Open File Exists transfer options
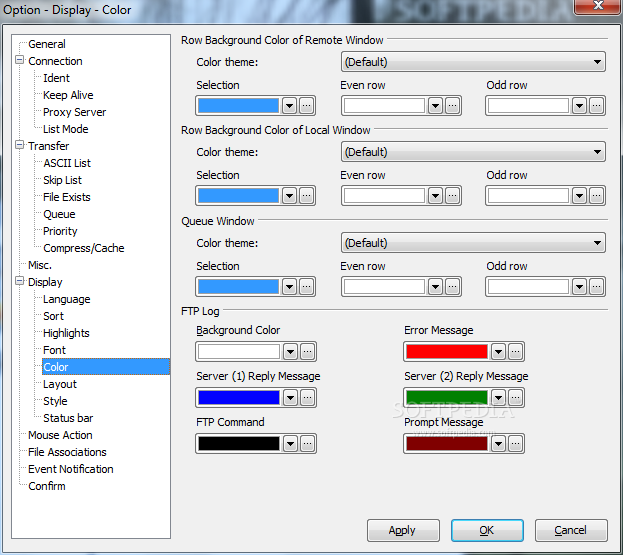The image size is (623, 555). pos(67,197)
